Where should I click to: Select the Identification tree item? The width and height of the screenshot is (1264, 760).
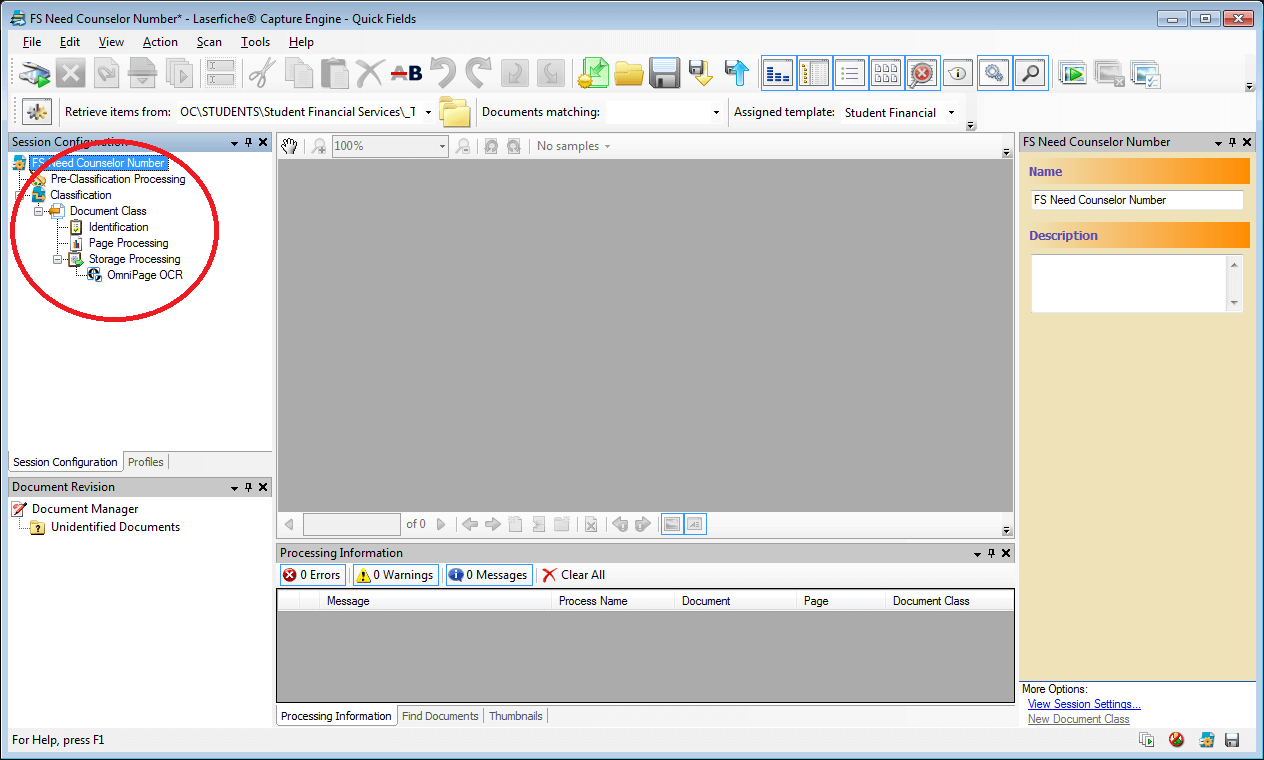point(119,227)
